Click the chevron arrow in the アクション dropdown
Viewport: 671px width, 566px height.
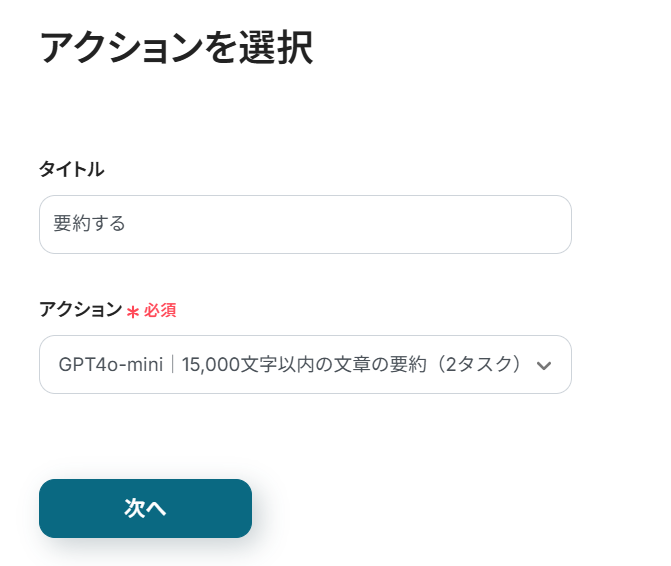544,365
